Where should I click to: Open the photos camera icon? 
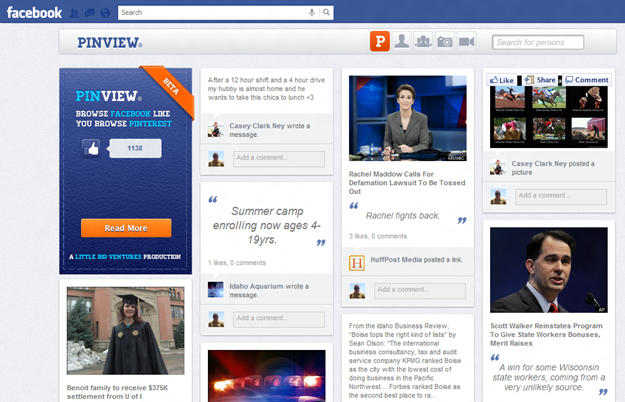coord(445,41)
